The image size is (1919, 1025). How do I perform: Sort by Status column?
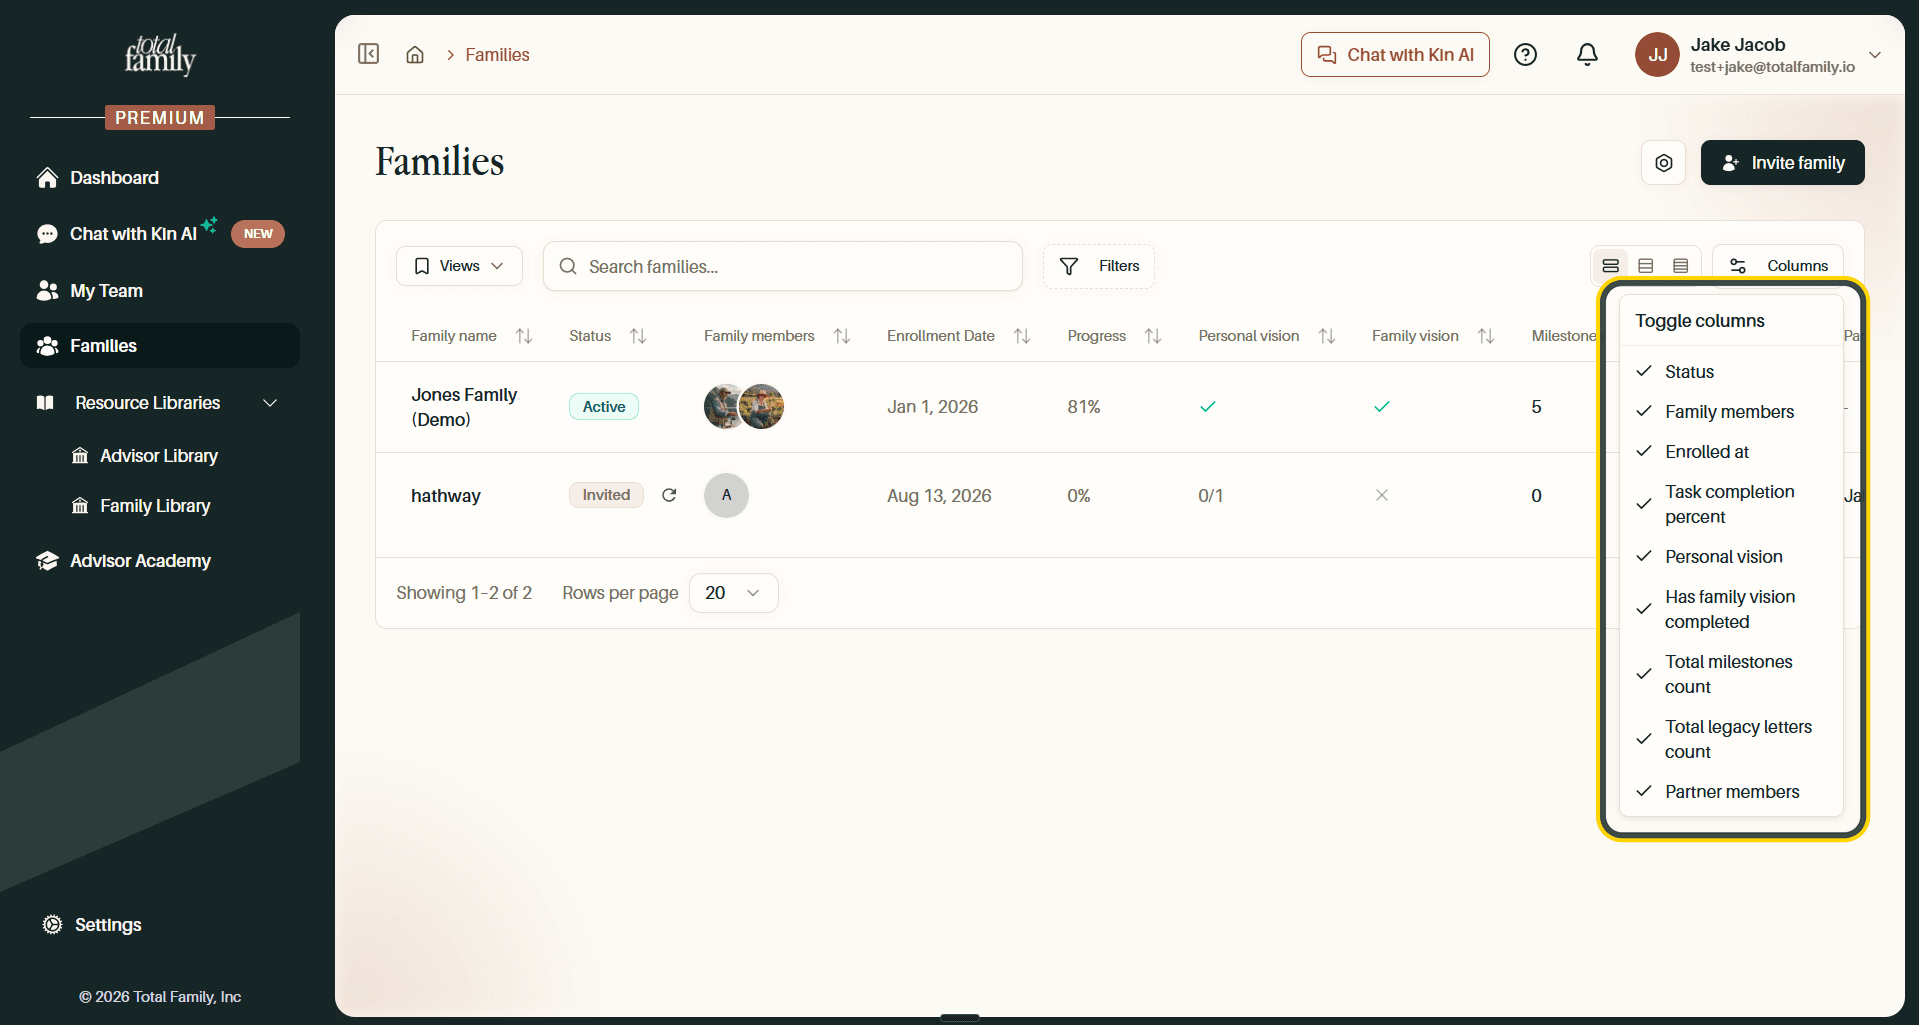(638, 336)
